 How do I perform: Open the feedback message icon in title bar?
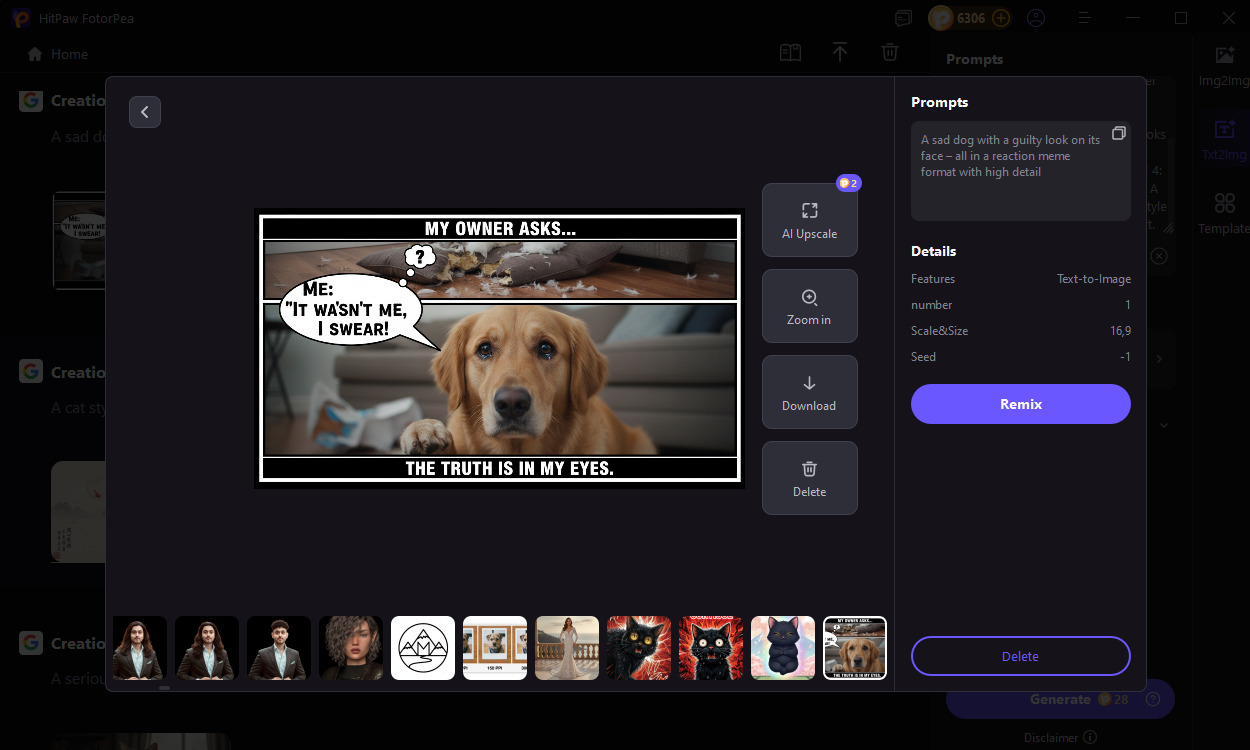(904, 18)
